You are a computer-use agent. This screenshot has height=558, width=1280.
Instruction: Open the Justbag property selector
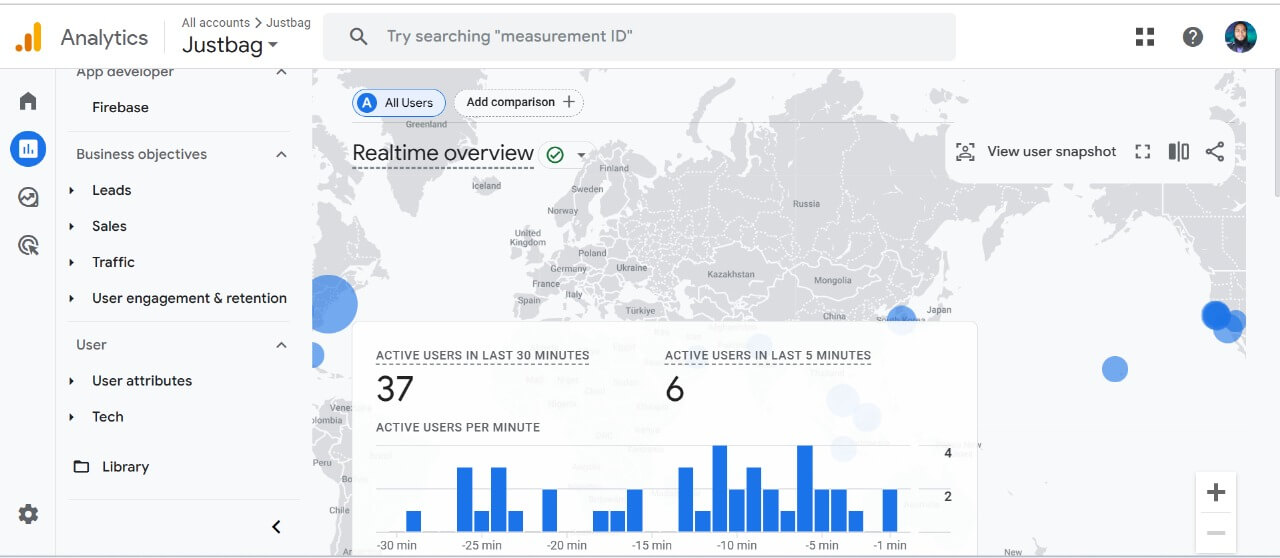point(230,45)
